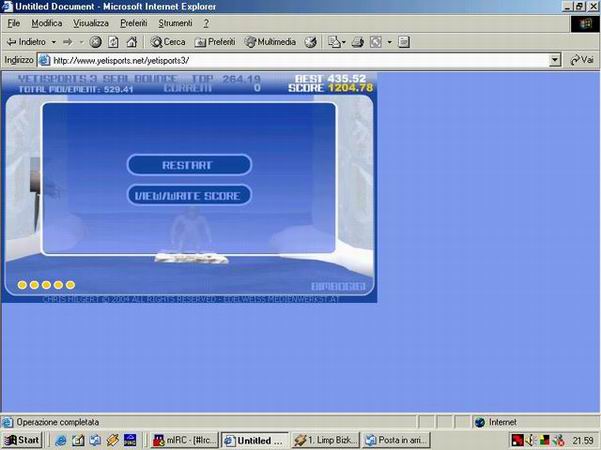Viewport: 601px width, 450px height.
Task: Click the Vai go button
Action: (x=582, y=60)
